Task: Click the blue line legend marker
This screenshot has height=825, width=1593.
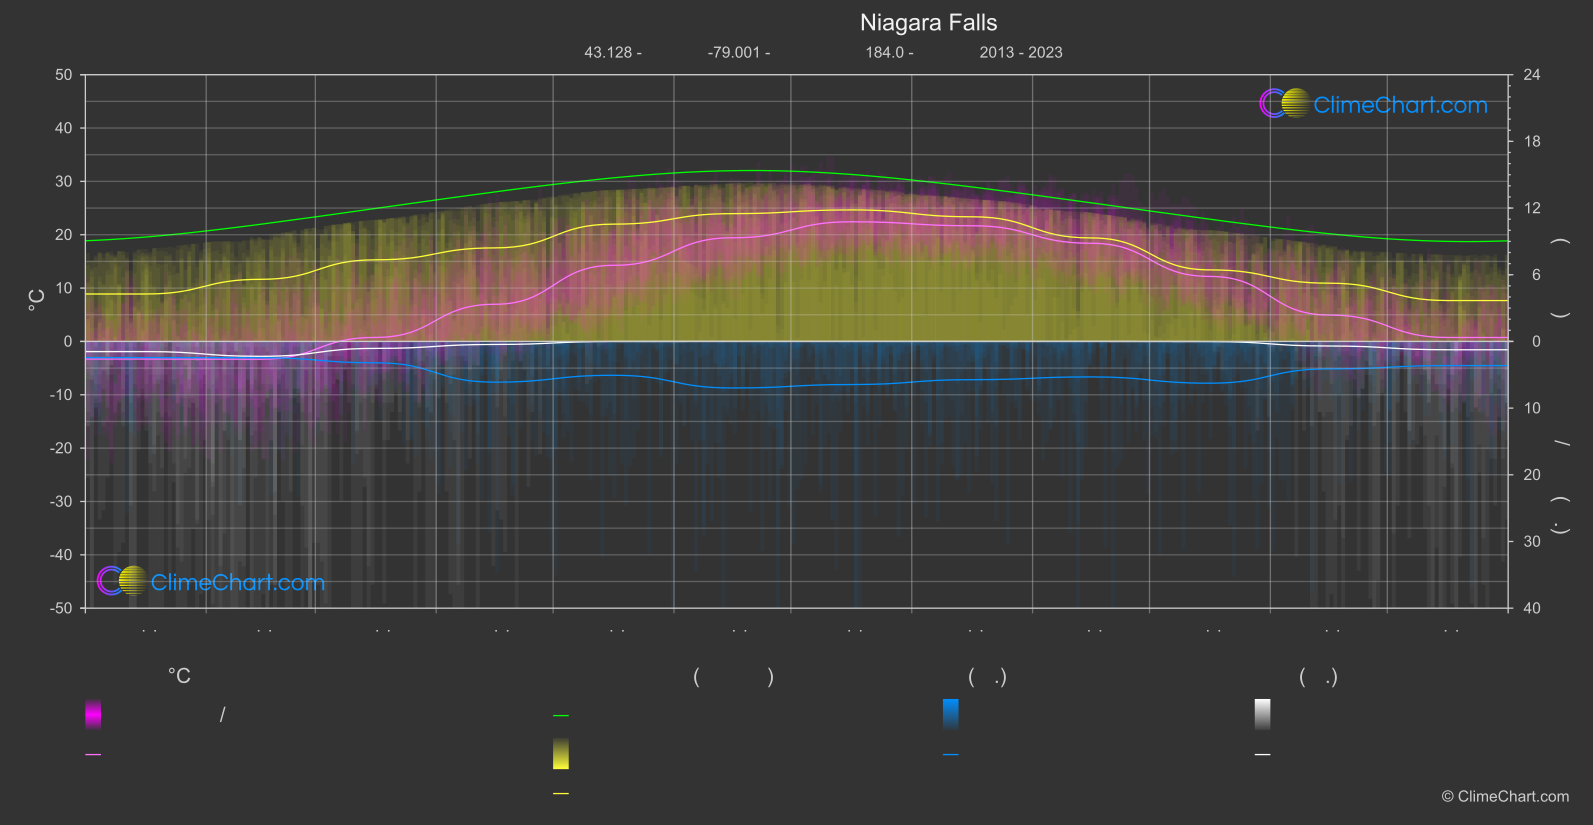Action: pos(951,755)
